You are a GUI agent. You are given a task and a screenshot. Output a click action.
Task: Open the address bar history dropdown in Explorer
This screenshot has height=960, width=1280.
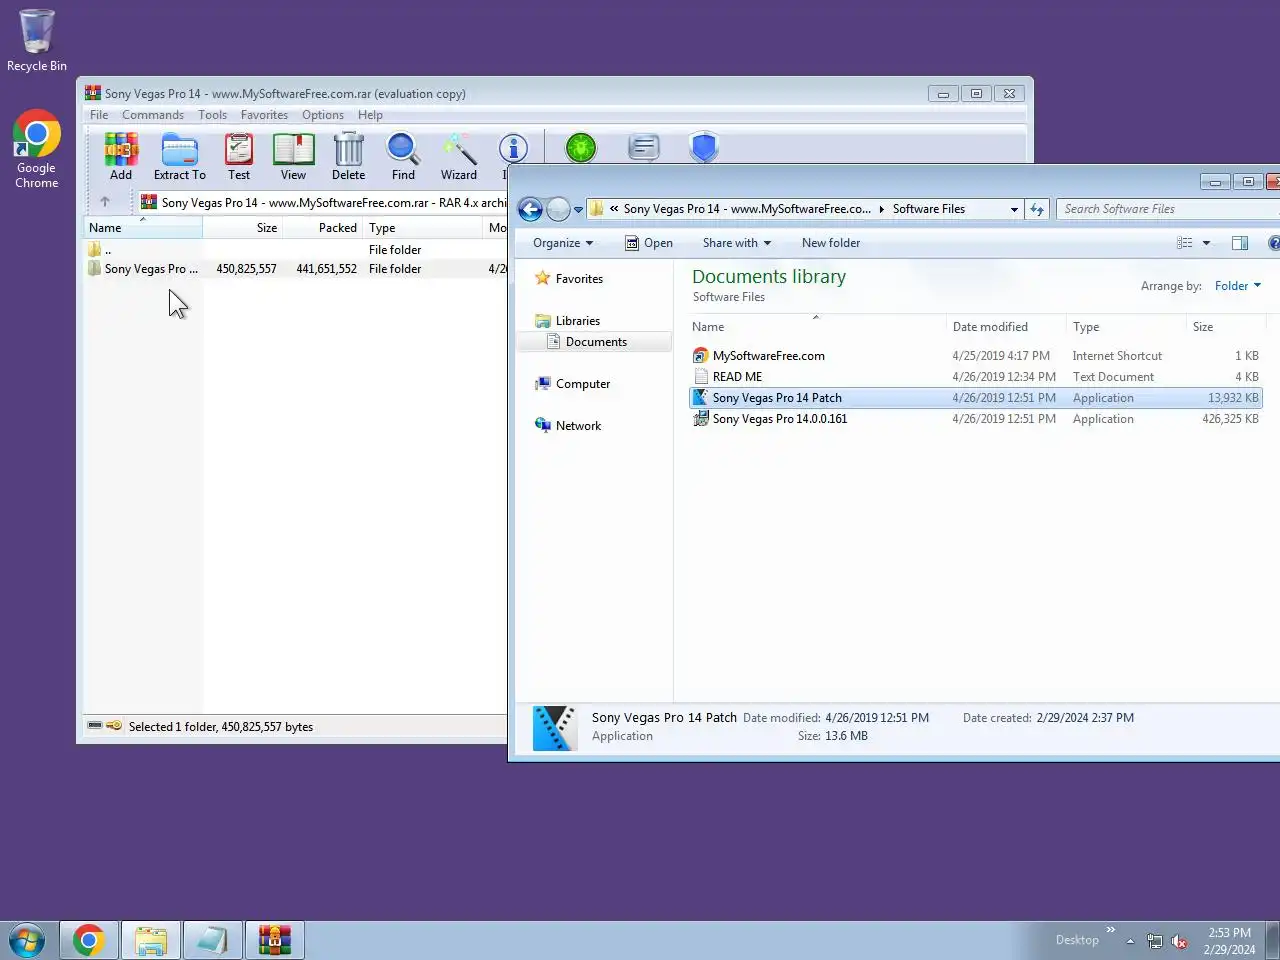tap(1014, 209)
